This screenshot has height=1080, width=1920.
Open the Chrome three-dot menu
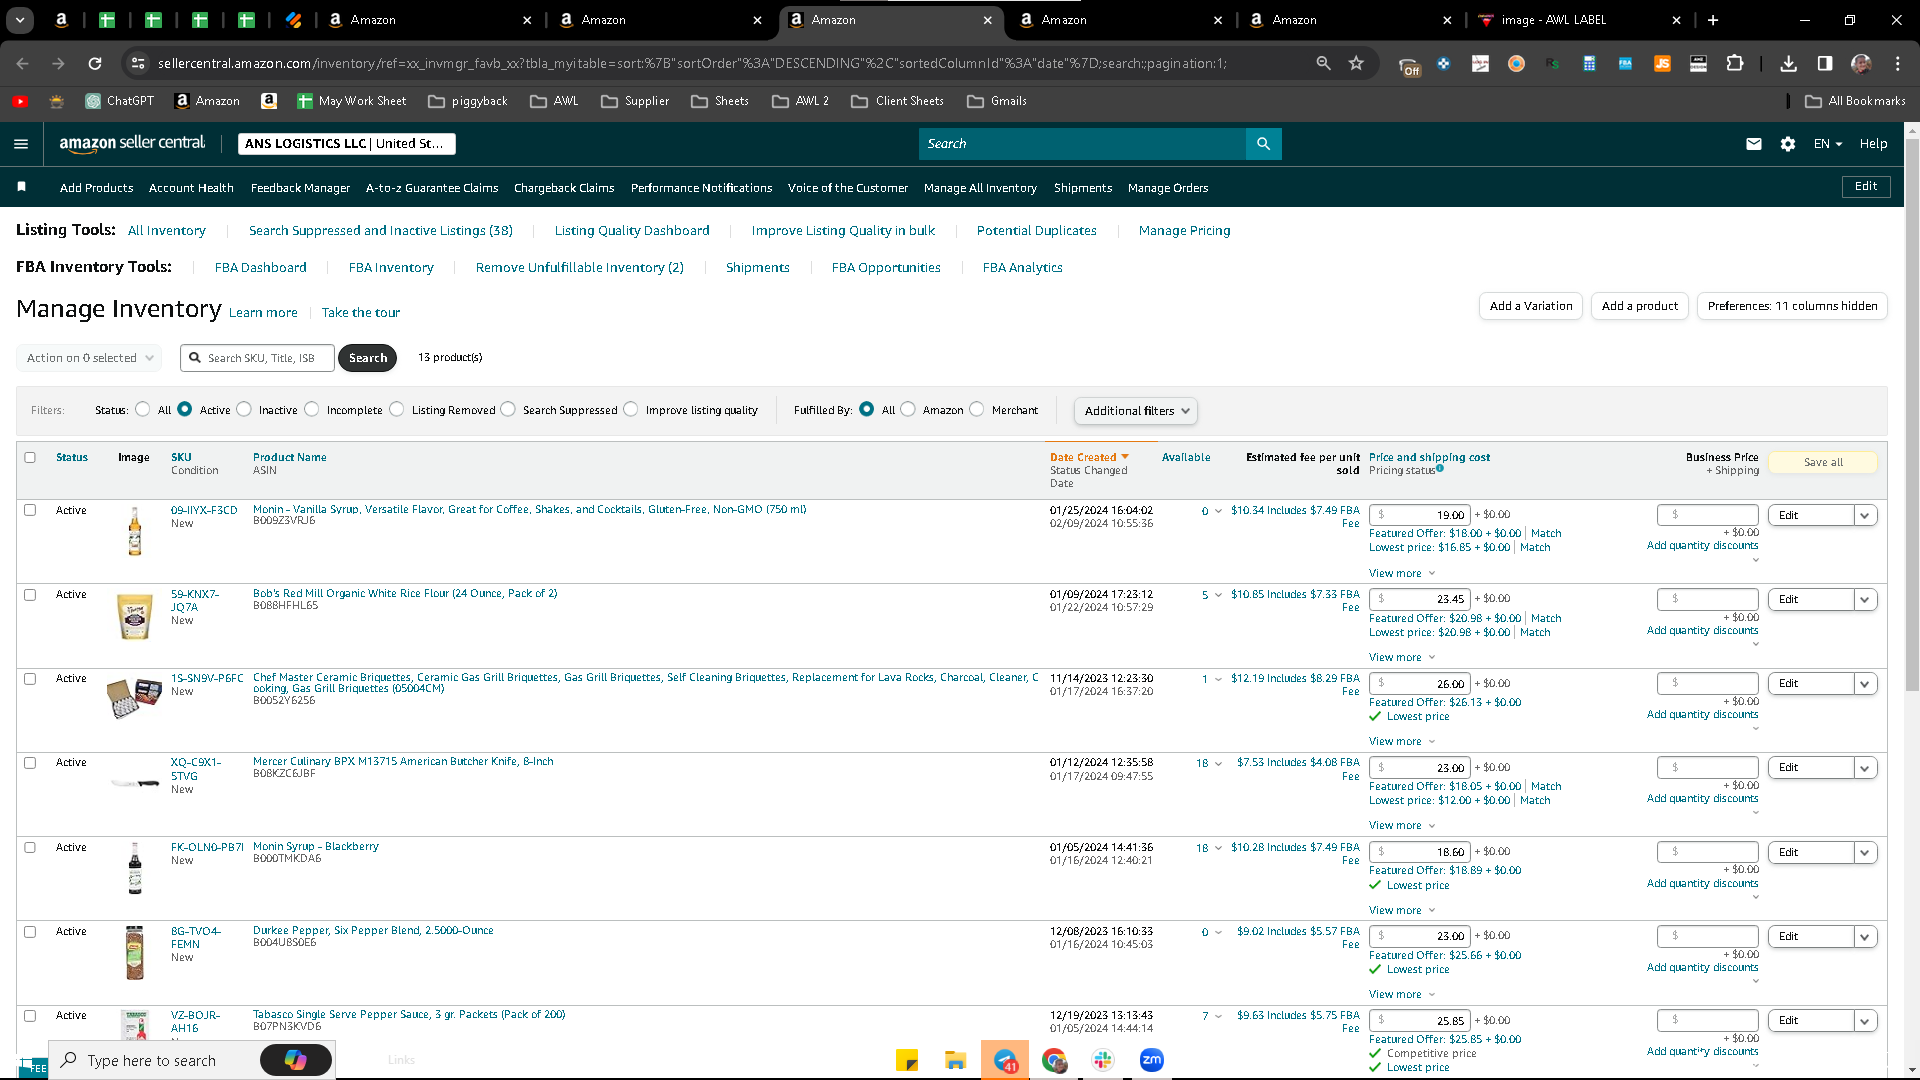(x=1898, y=63)
